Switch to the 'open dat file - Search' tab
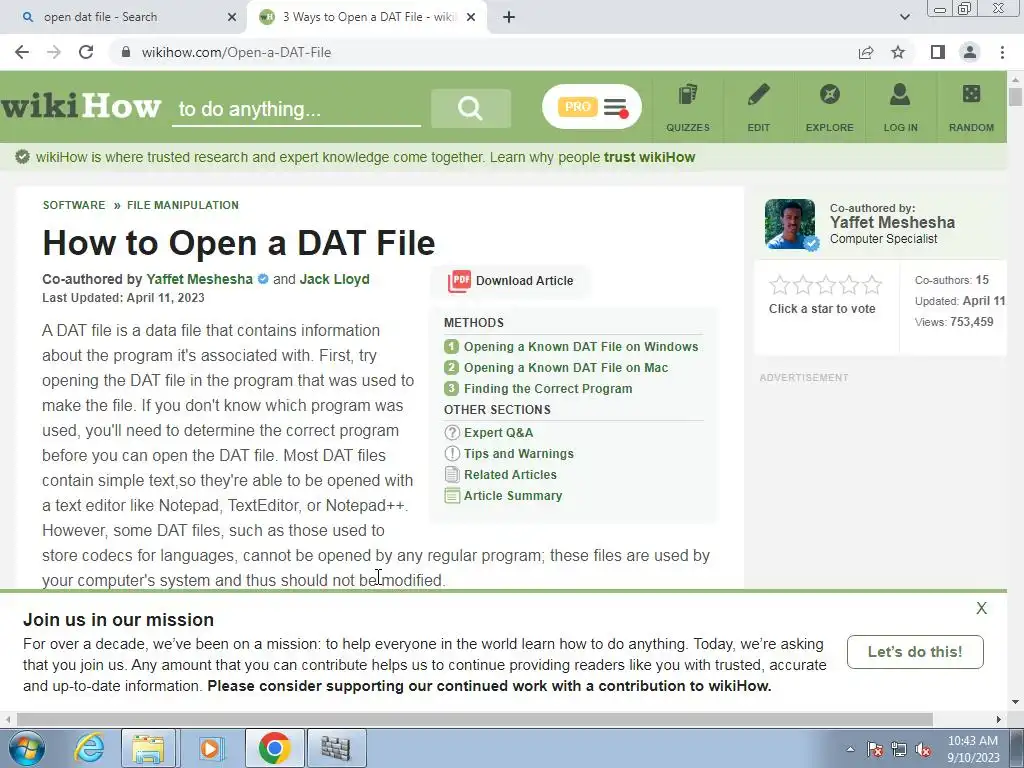The width and height of the screenshot is (1024, 768). point(123,17)
